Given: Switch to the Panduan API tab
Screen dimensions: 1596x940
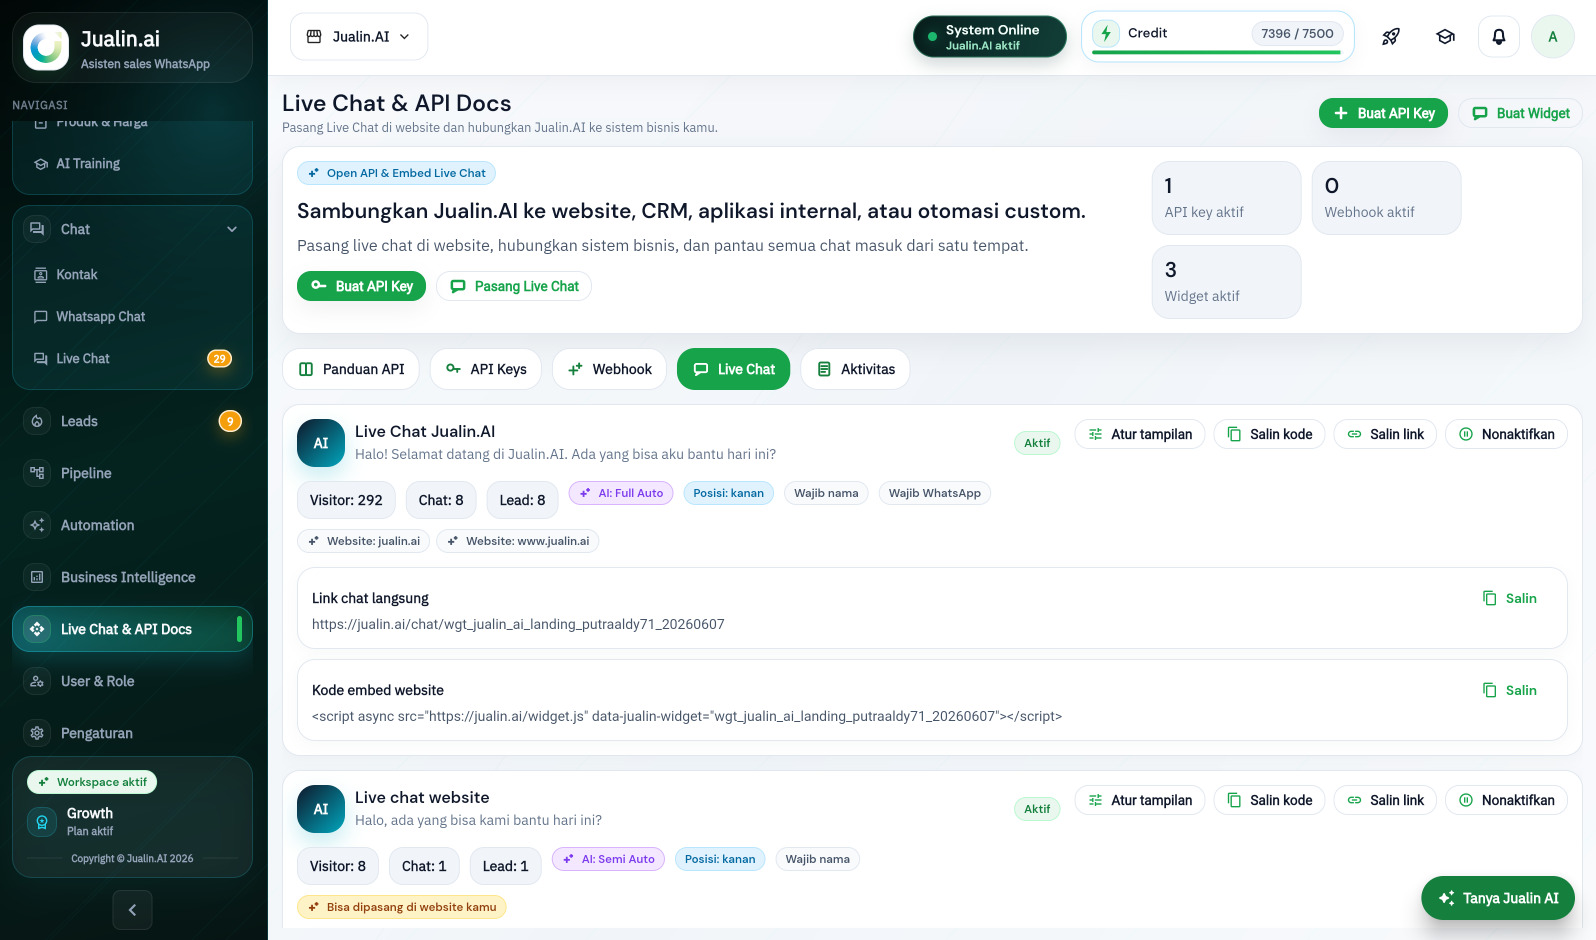Looking at the screenshot, I should point(351,369).
